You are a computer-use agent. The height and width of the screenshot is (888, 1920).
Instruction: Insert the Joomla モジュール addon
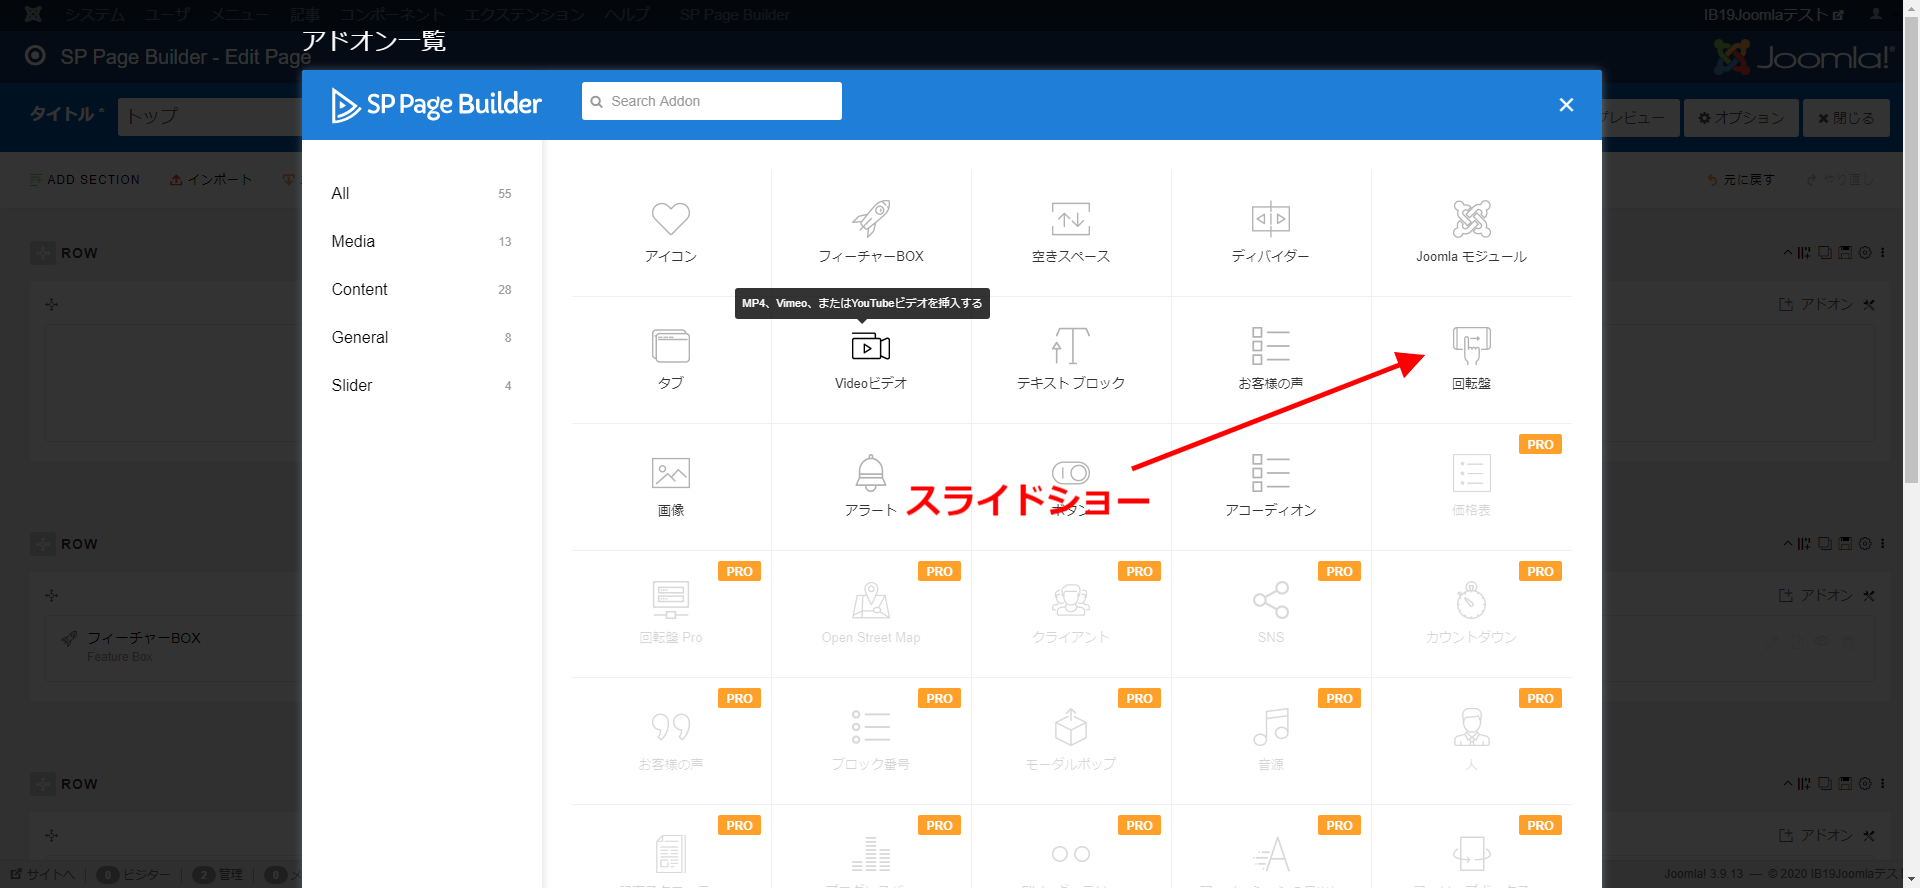1471,231
